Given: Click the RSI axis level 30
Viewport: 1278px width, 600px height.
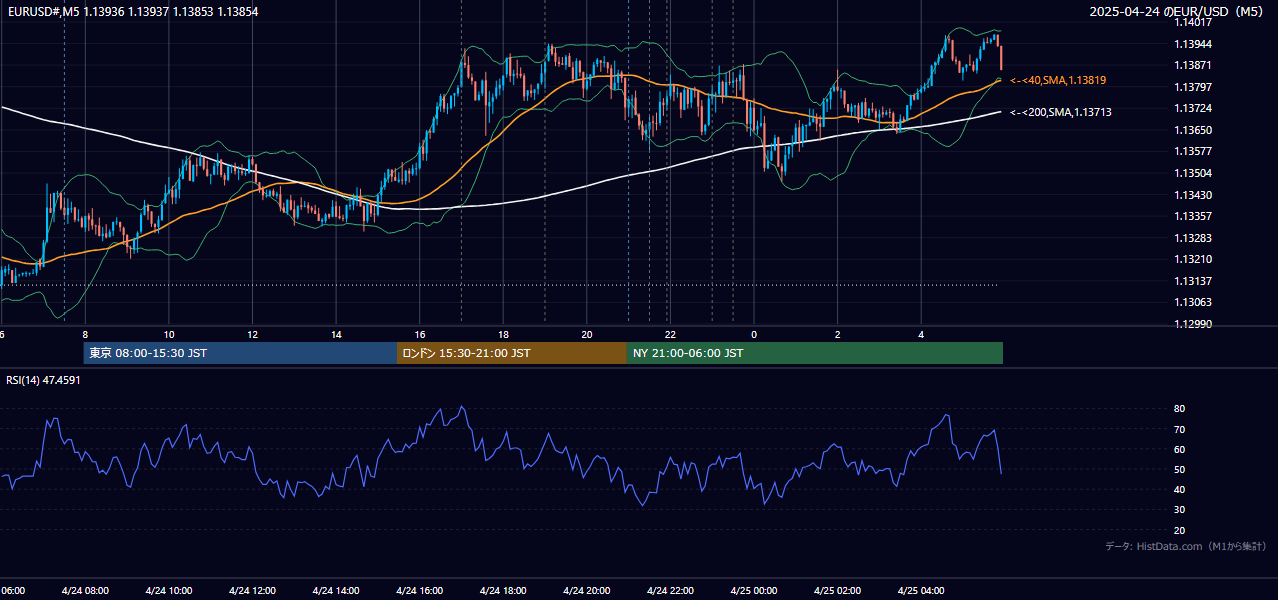Looking at the screenshot, I should (x=1179, y=510).
